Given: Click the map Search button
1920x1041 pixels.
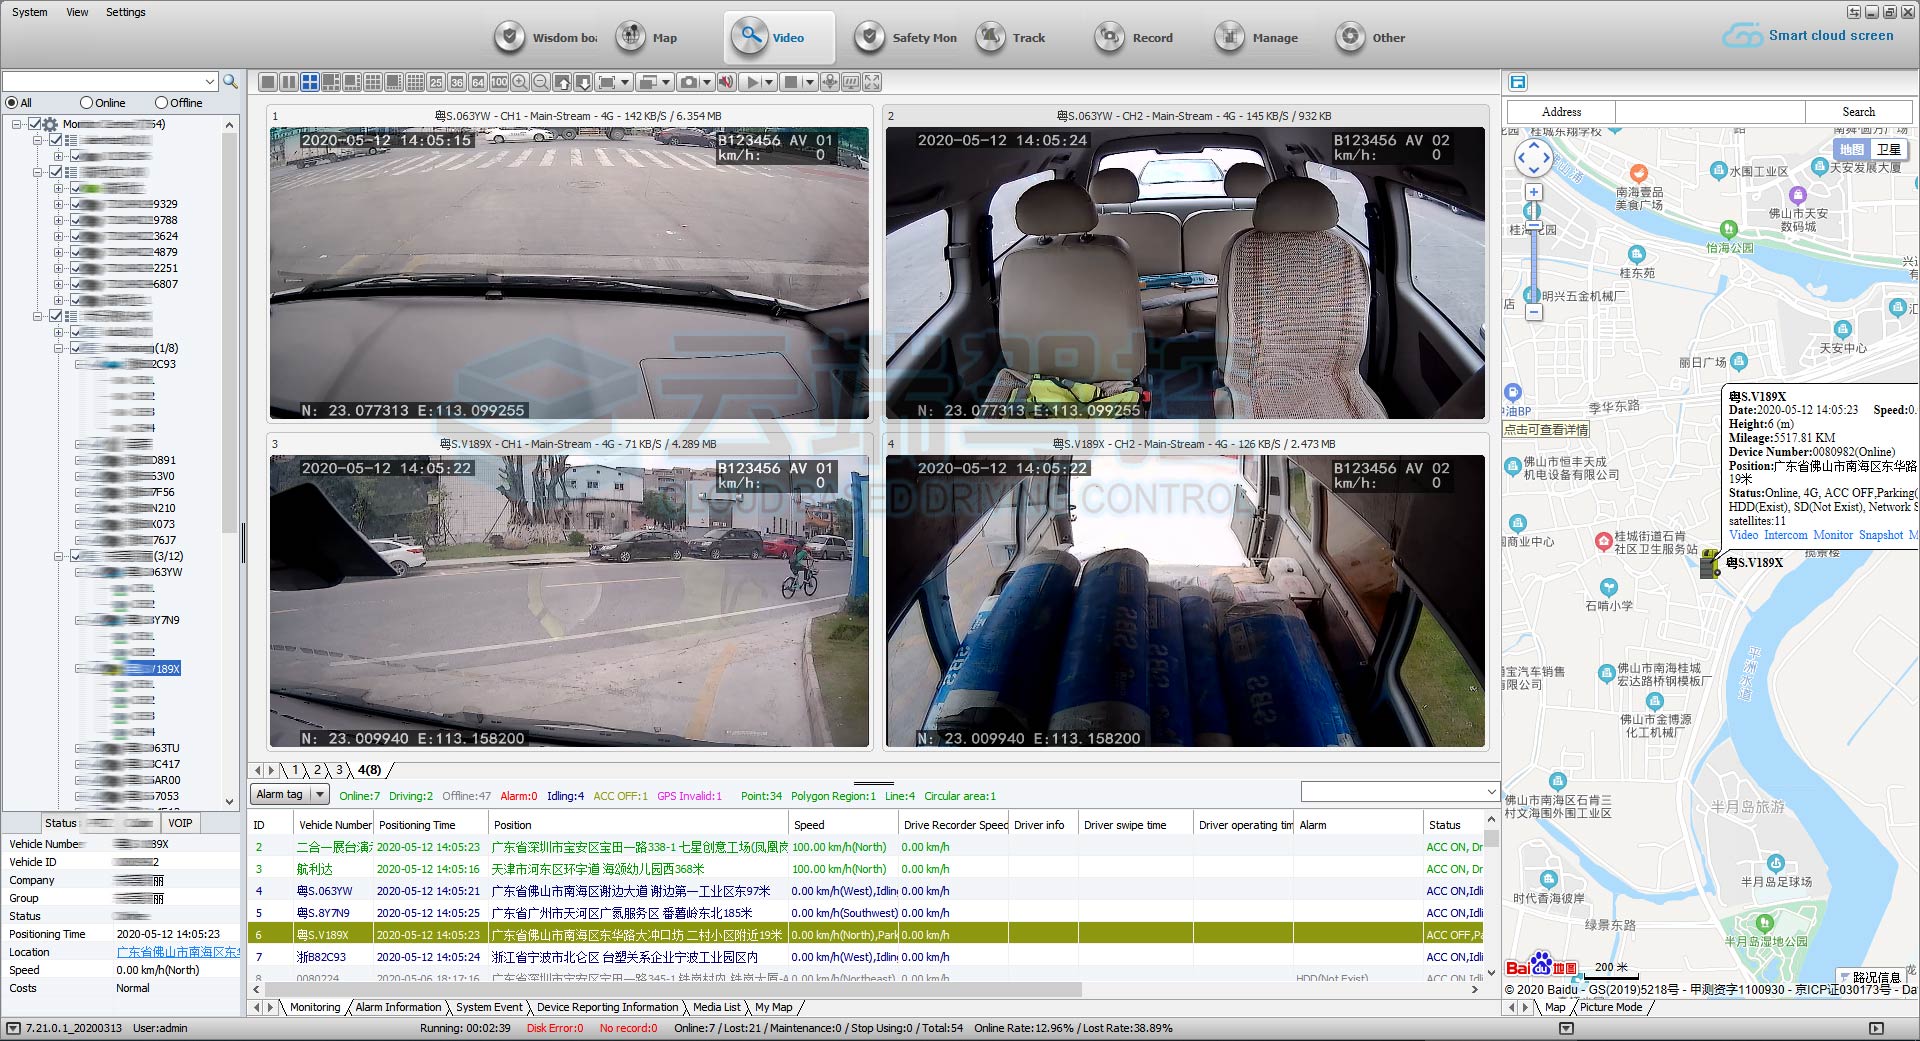Looking at the screenshot, I should 1858,112.
